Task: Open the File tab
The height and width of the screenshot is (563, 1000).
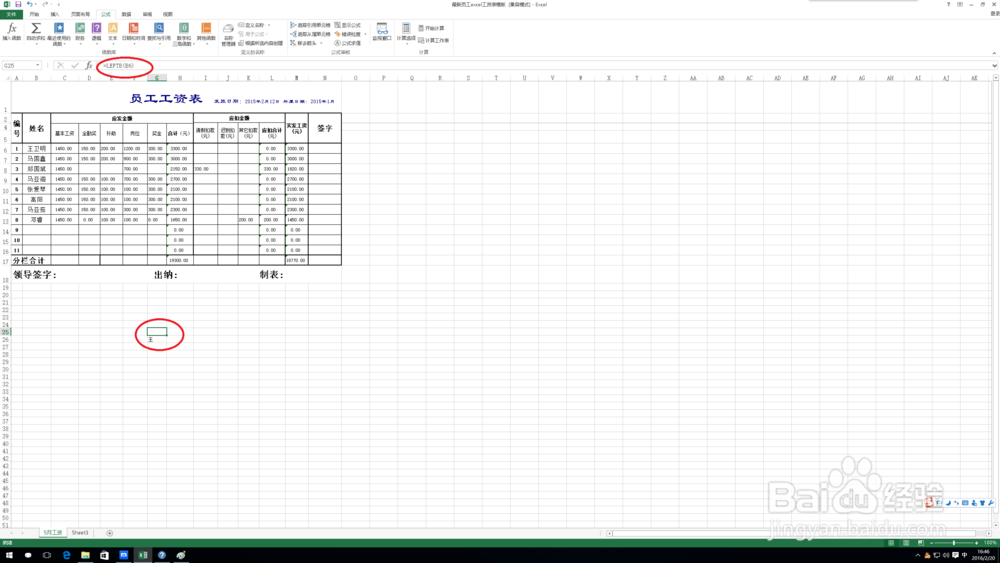Action: point(11,14)
